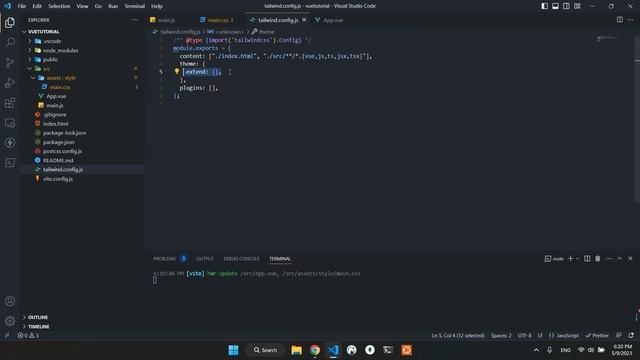Open notifications bell in status bar

pos(631,335)
